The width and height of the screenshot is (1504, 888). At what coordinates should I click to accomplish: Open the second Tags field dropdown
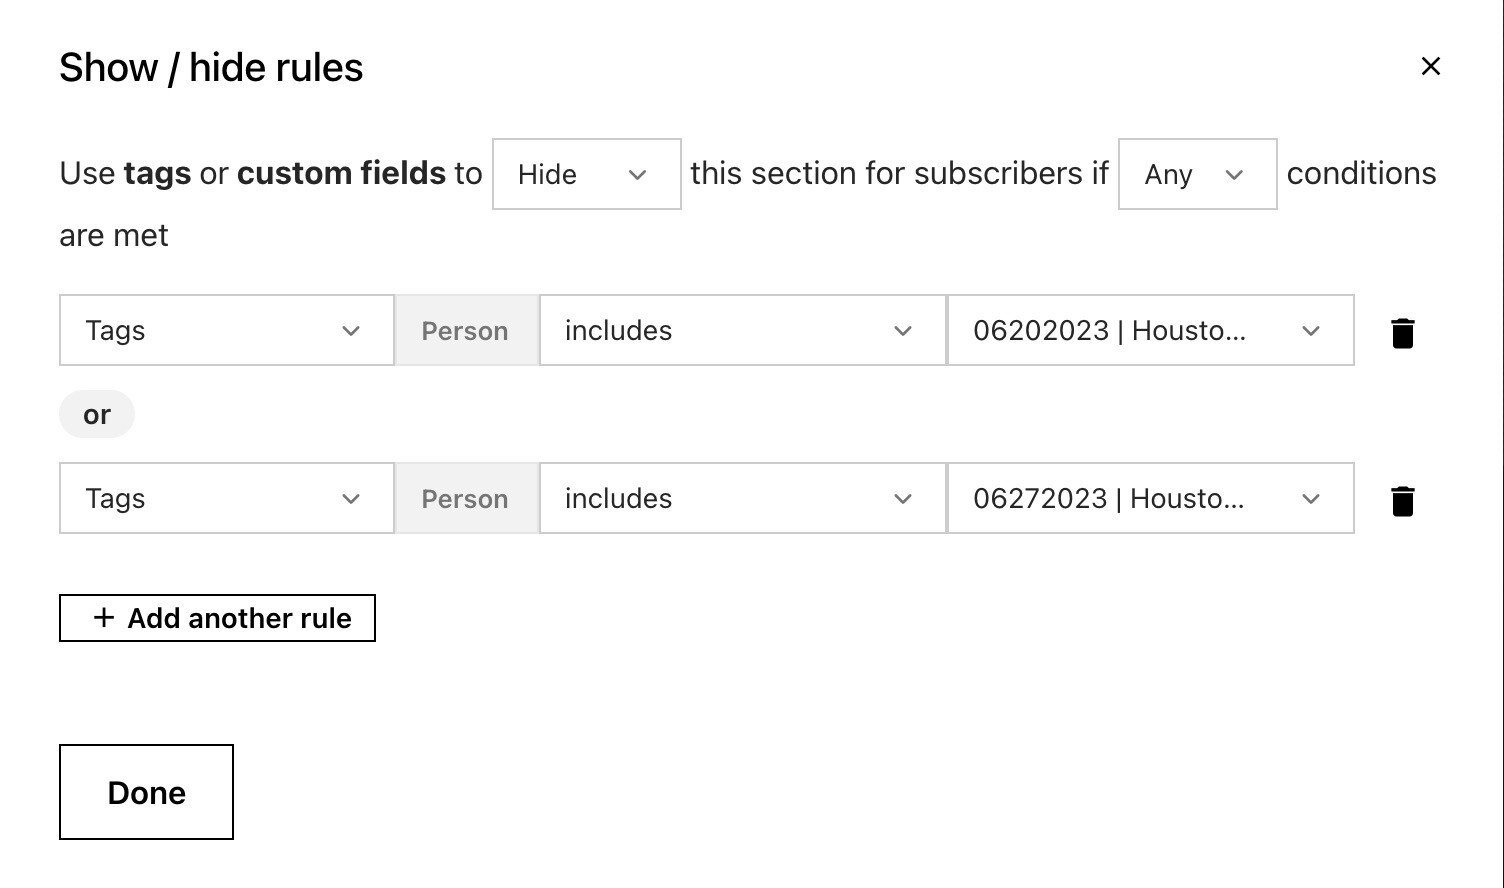[x=226, y=499]
